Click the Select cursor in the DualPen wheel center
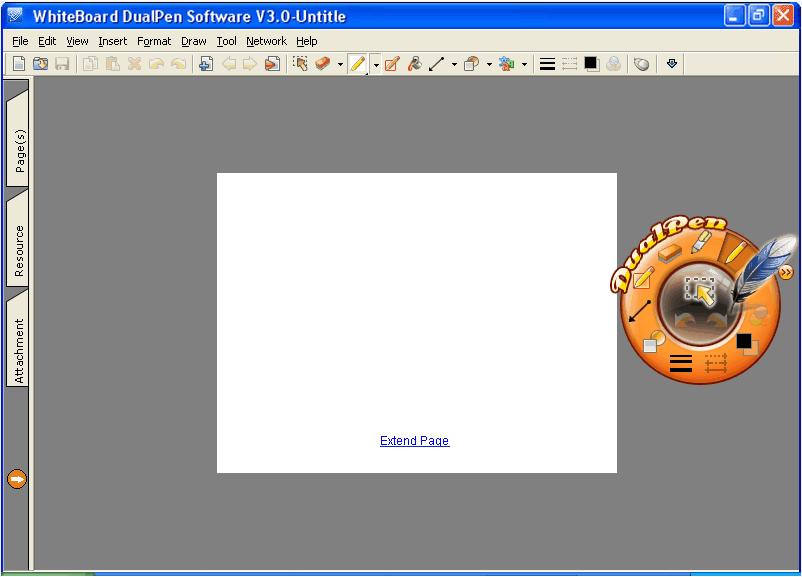This screenshot has height=577, width=802. pos(700,292)
